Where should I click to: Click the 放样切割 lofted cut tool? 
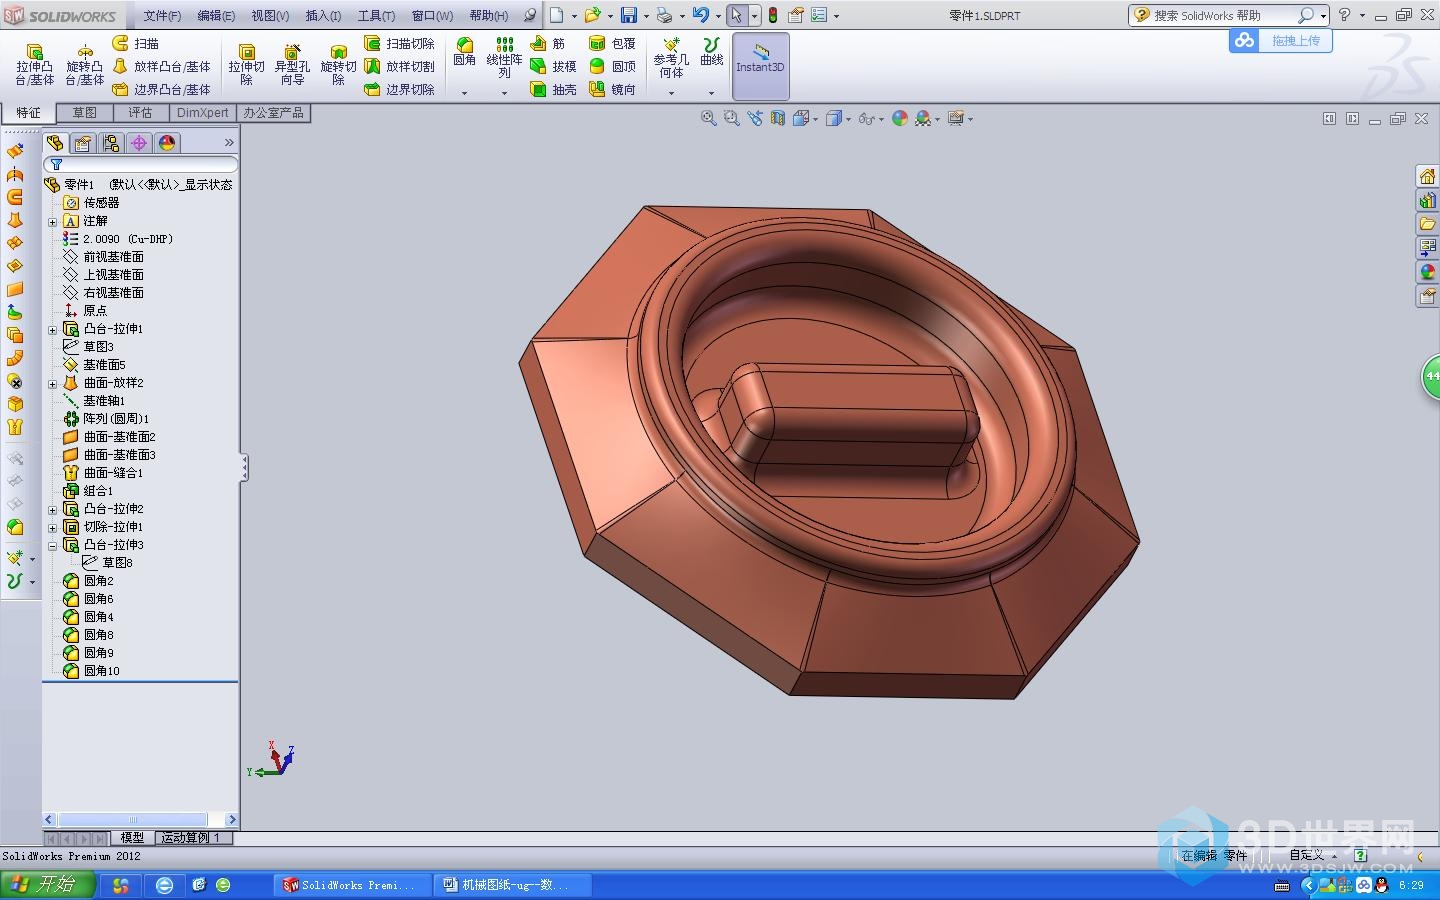pyautogui.click(x=399, y=66)
